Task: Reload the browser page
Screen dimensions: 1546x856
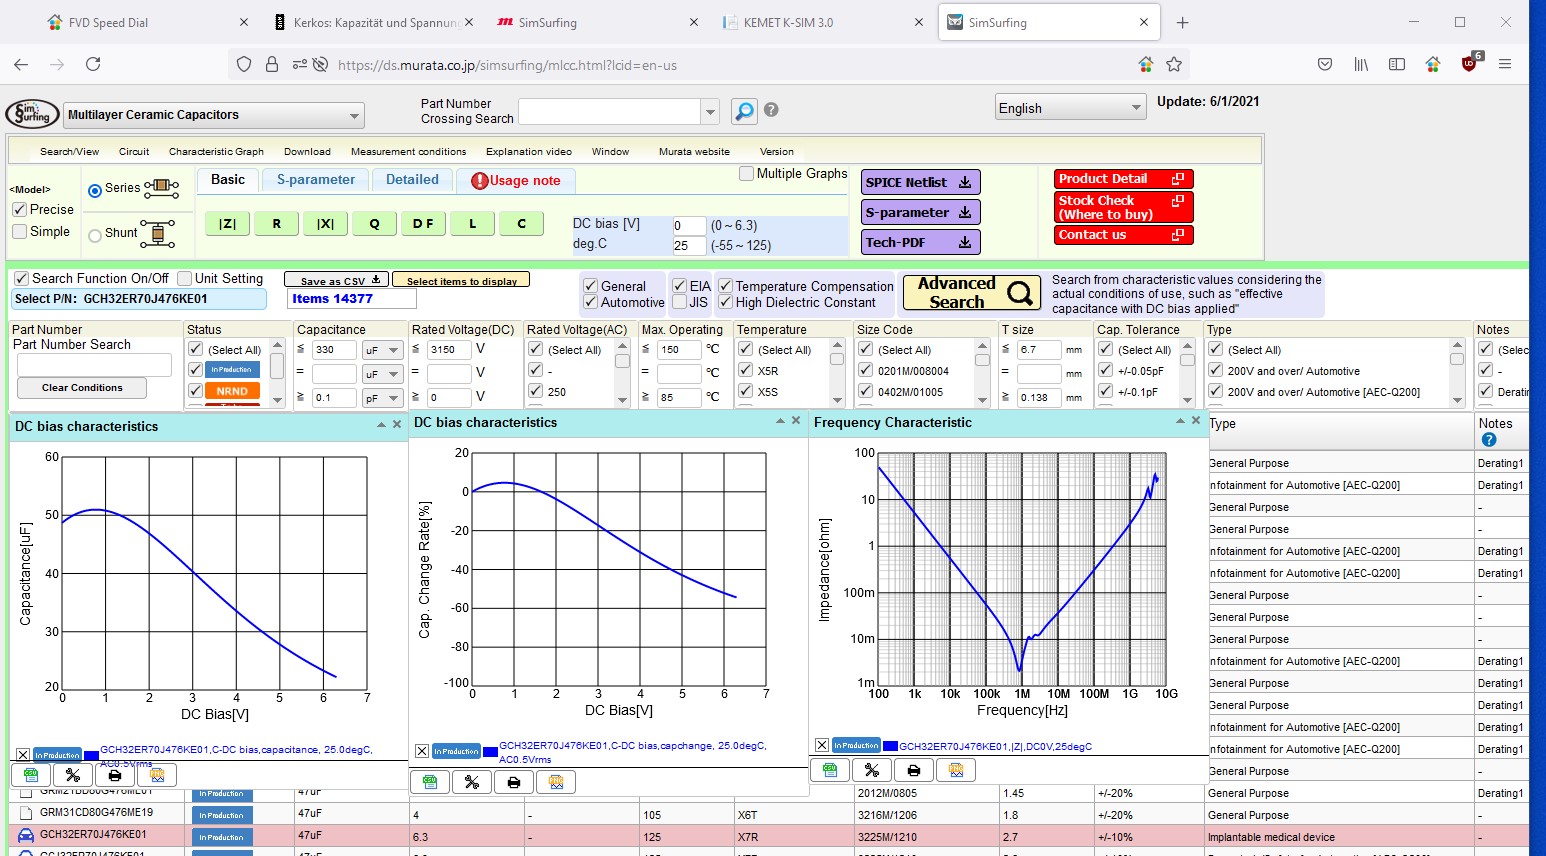Action: click(x=93, y=64)
